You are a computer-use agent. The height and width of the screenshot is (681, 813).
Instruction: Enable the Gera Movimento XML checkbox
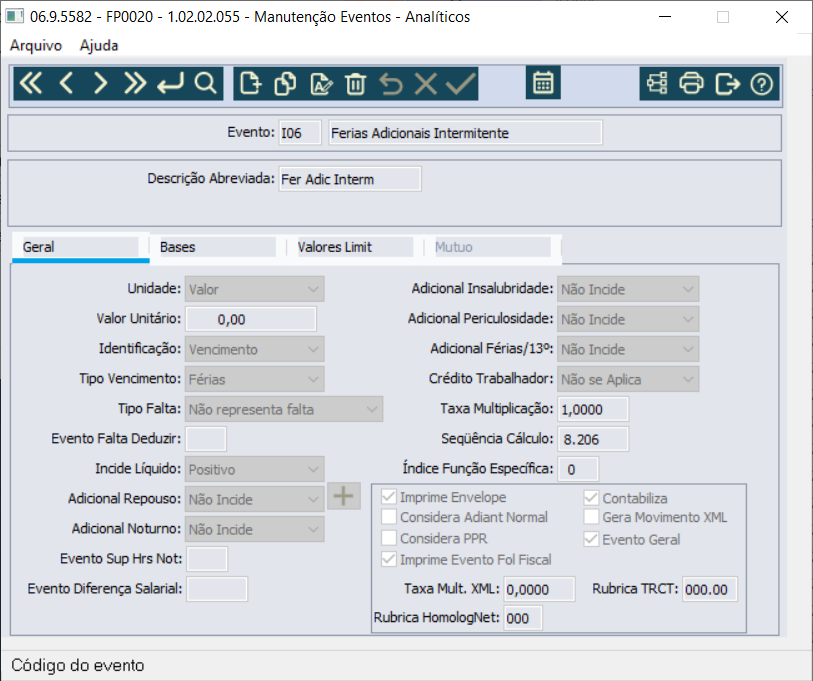(591, 517)
